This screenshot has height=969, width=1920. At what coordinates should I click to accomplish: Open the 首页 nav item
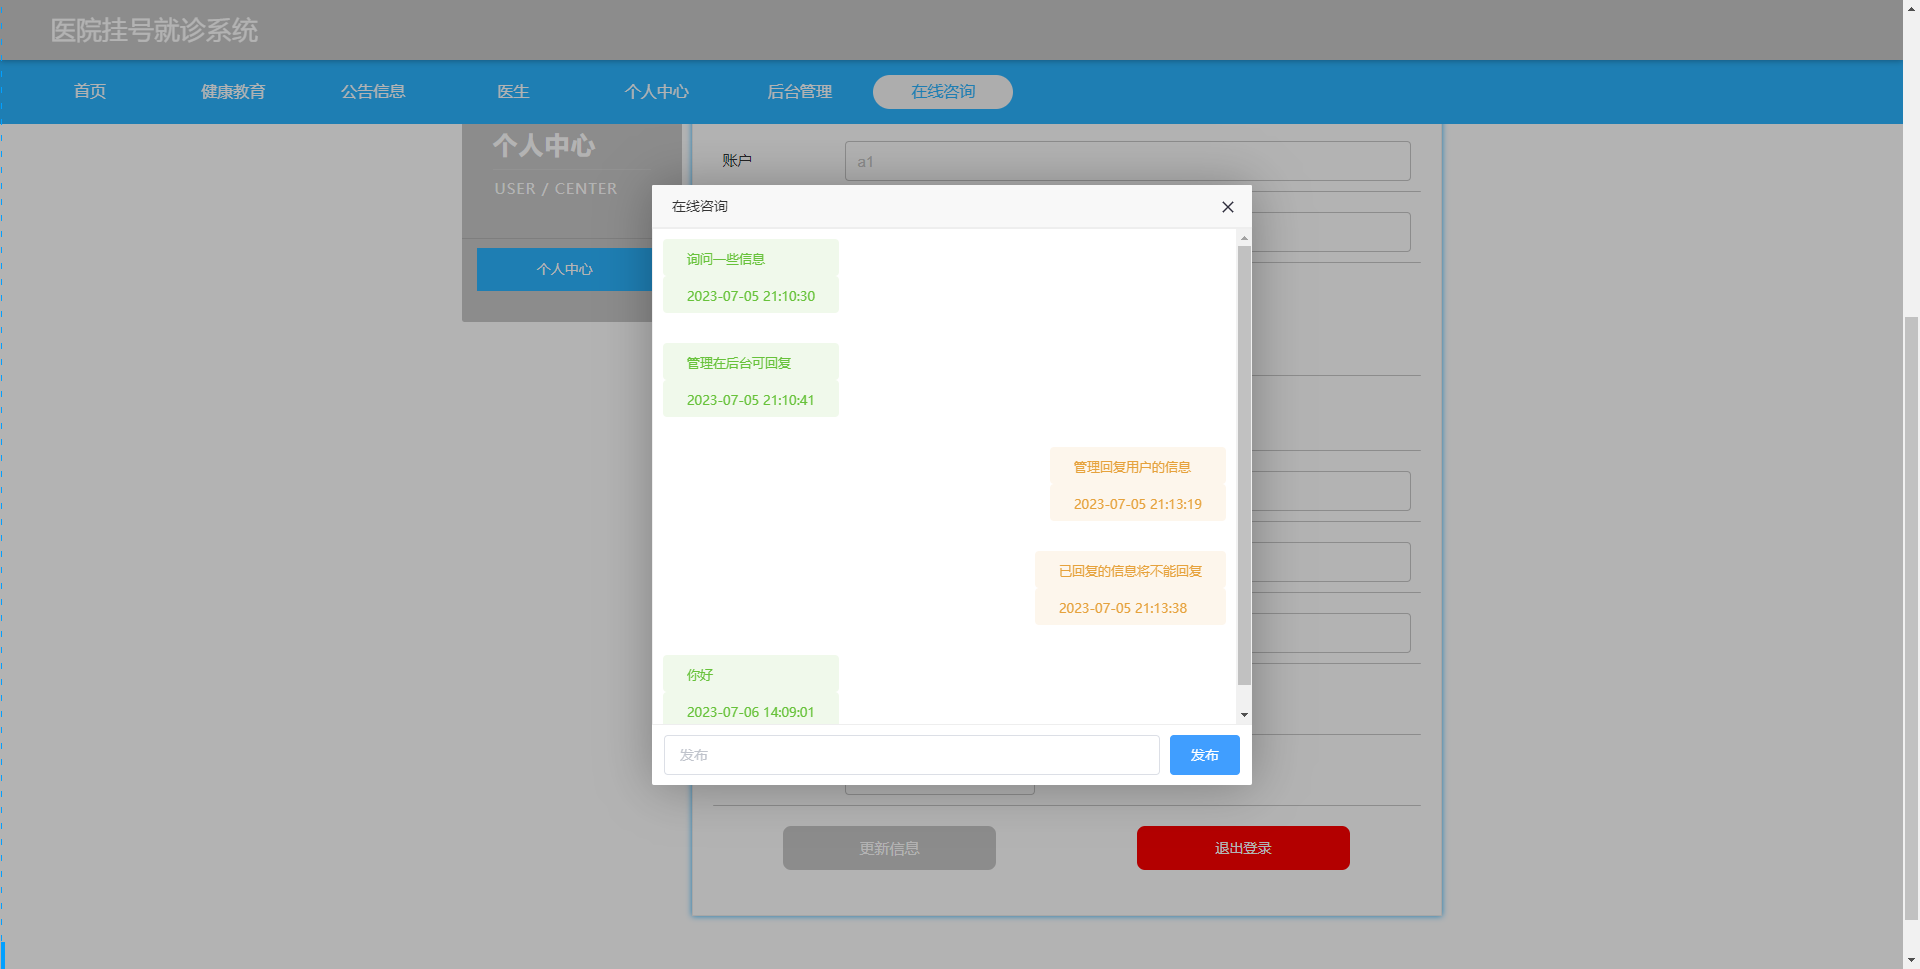click(90, 91)
